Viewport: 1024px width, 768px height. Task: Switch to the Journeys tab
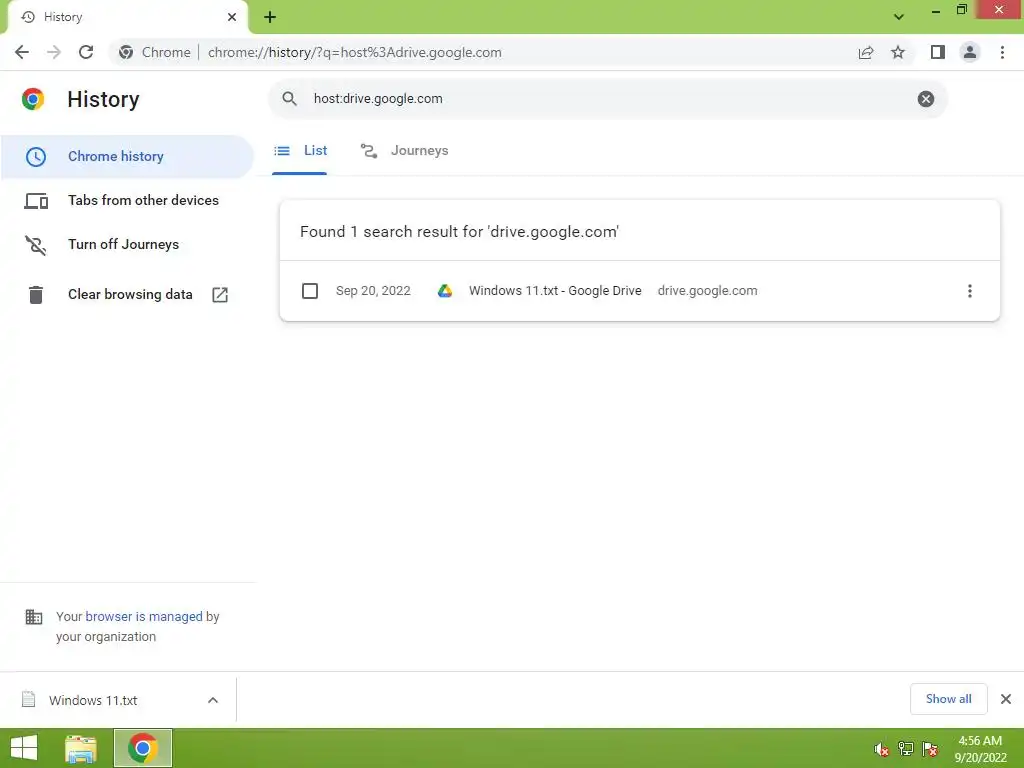coord(404,151)
